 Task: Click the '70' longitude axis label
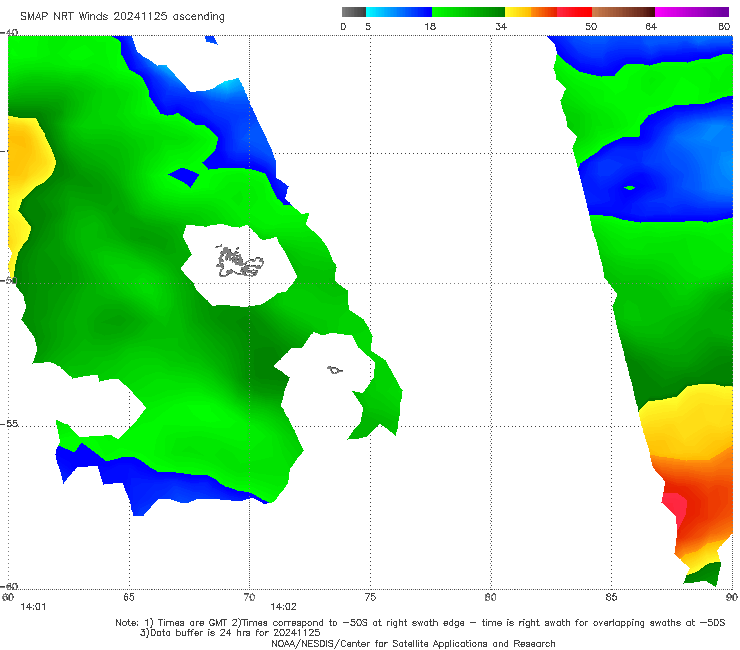pyautogui.click(x=249, y=597)
